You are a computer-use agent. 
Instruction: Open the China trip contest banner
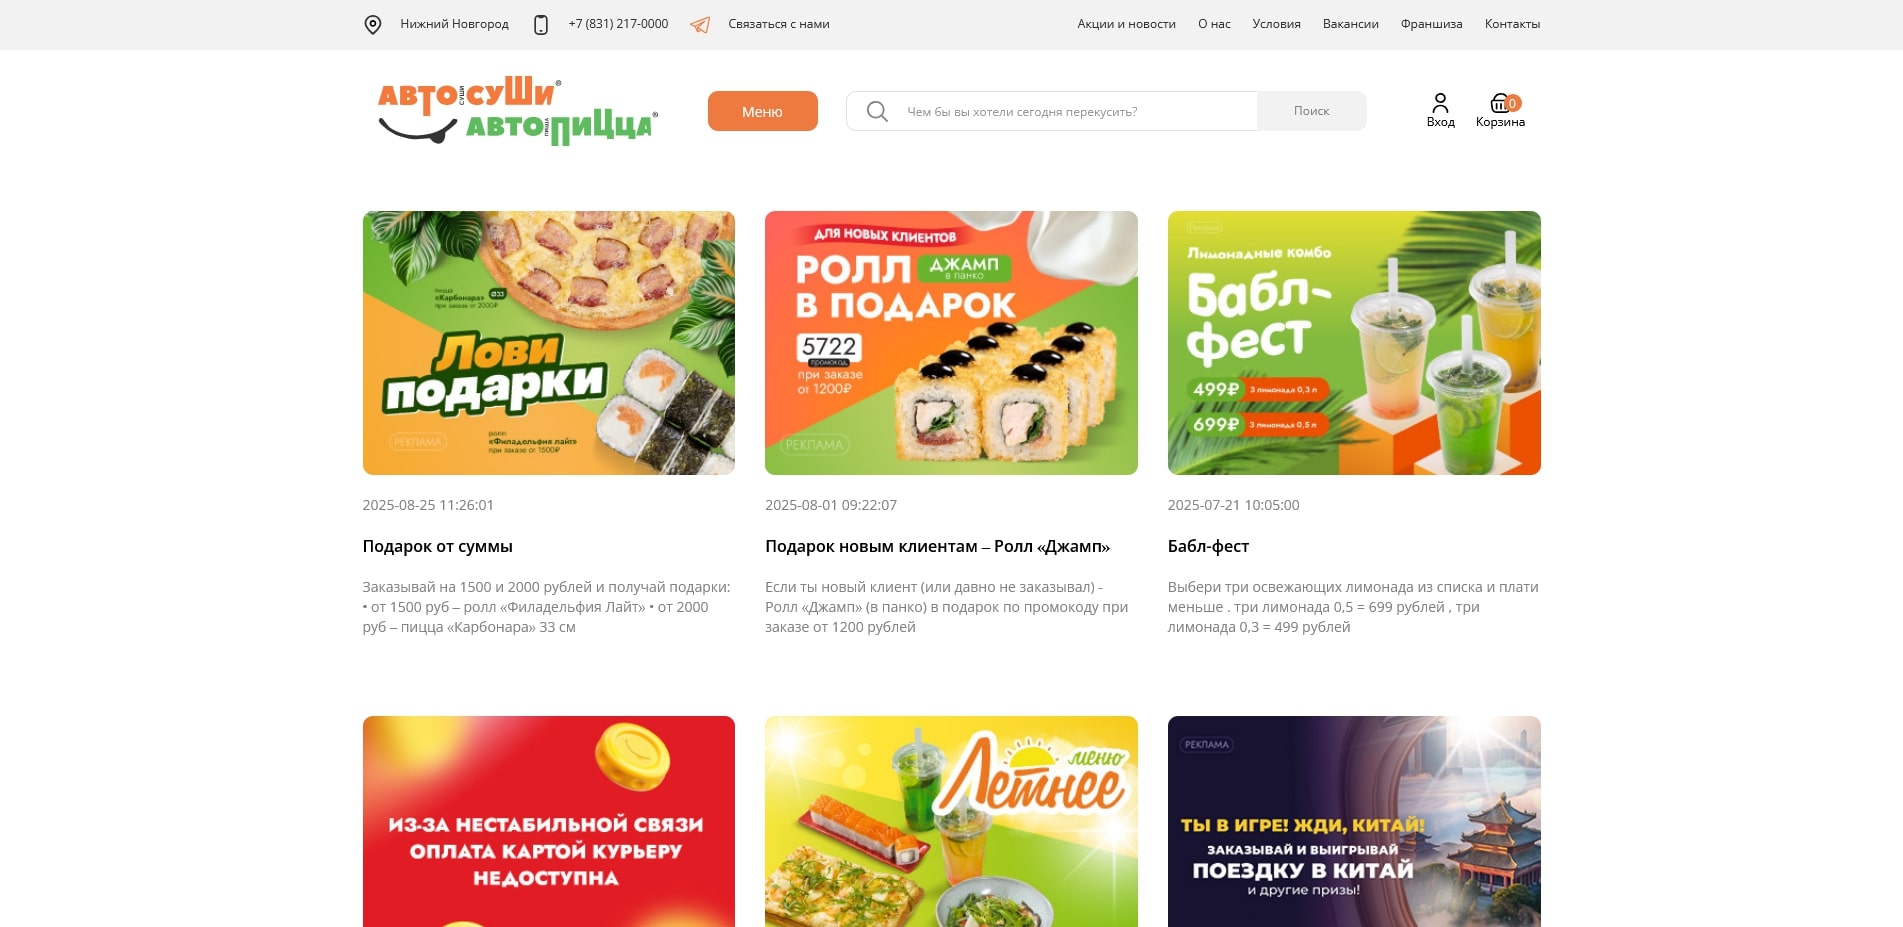[x=1354, y=821]
